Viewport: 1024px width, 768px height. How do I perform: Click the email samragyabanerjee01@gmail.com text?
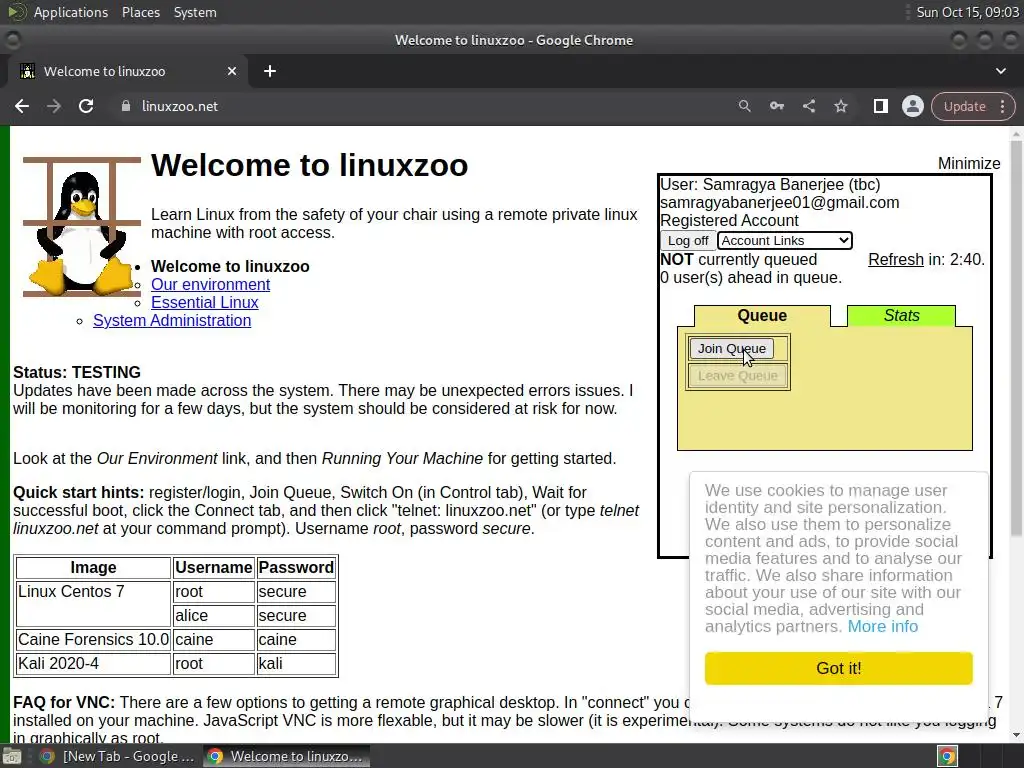(x=780, y=202)
